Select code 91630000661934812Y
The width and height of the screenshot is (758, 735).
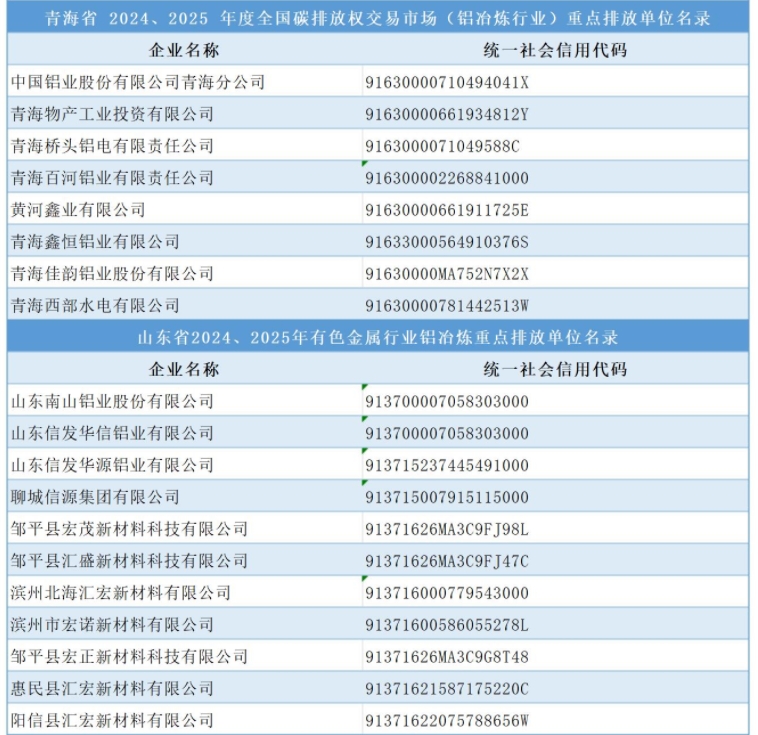[x=555, y=114]
